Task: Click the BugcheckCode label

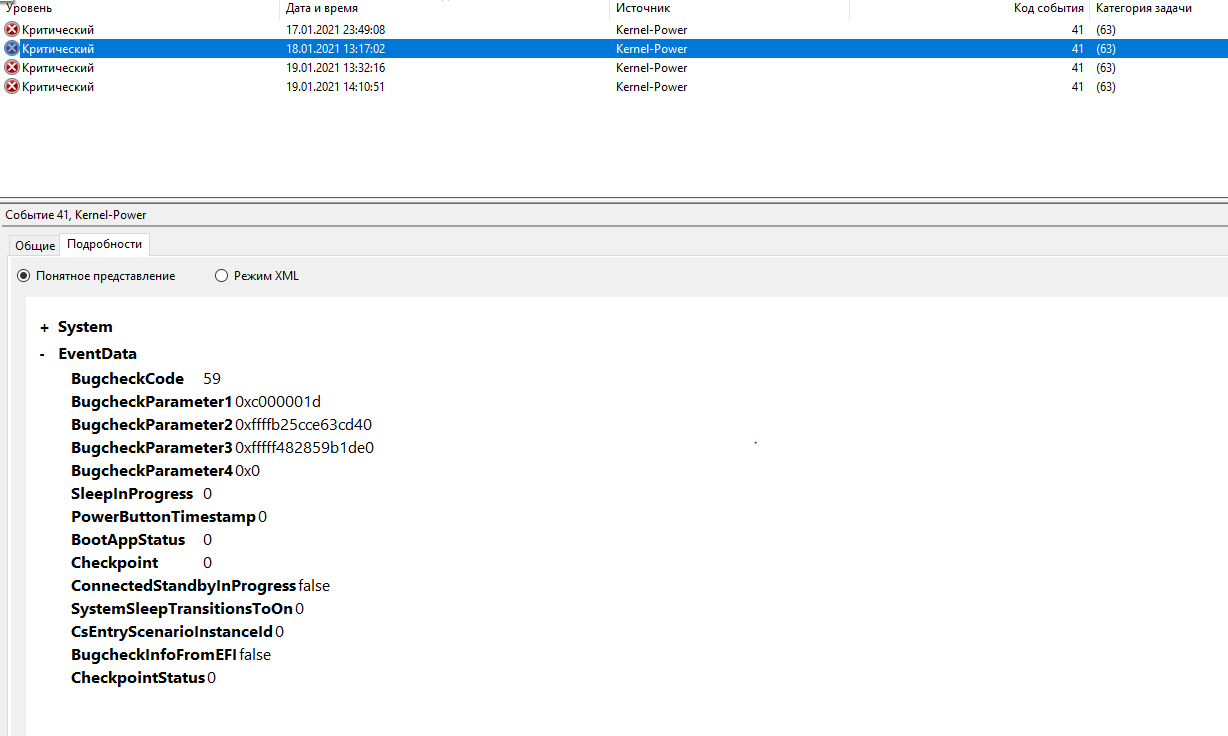Action: [x=127, y=379]
